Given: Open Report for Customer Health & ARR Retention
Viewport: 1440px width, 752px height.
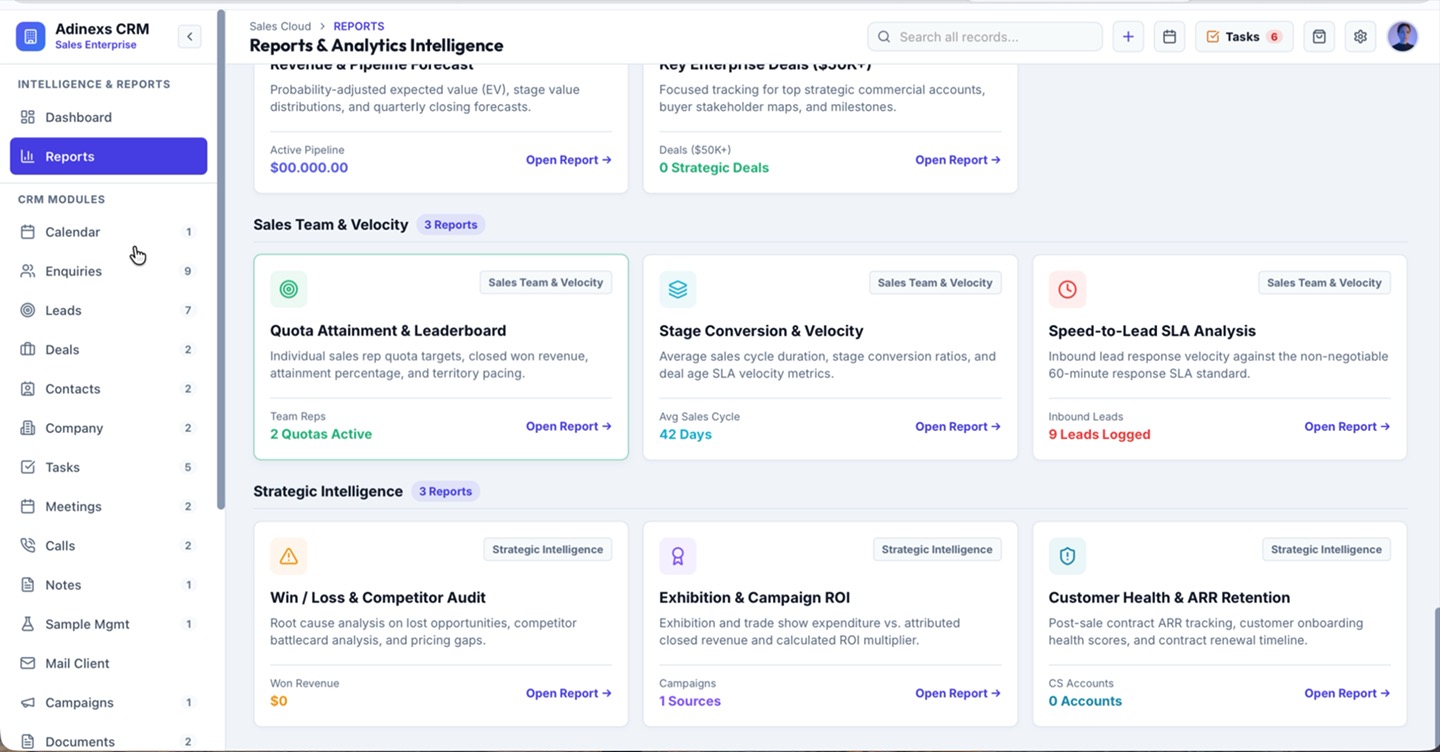Looking at the screenshot, I should (1347, 694).
